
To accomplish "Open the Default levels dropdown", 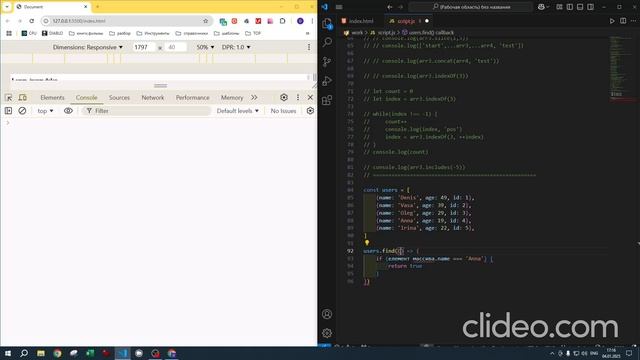I will click(237, 111).
